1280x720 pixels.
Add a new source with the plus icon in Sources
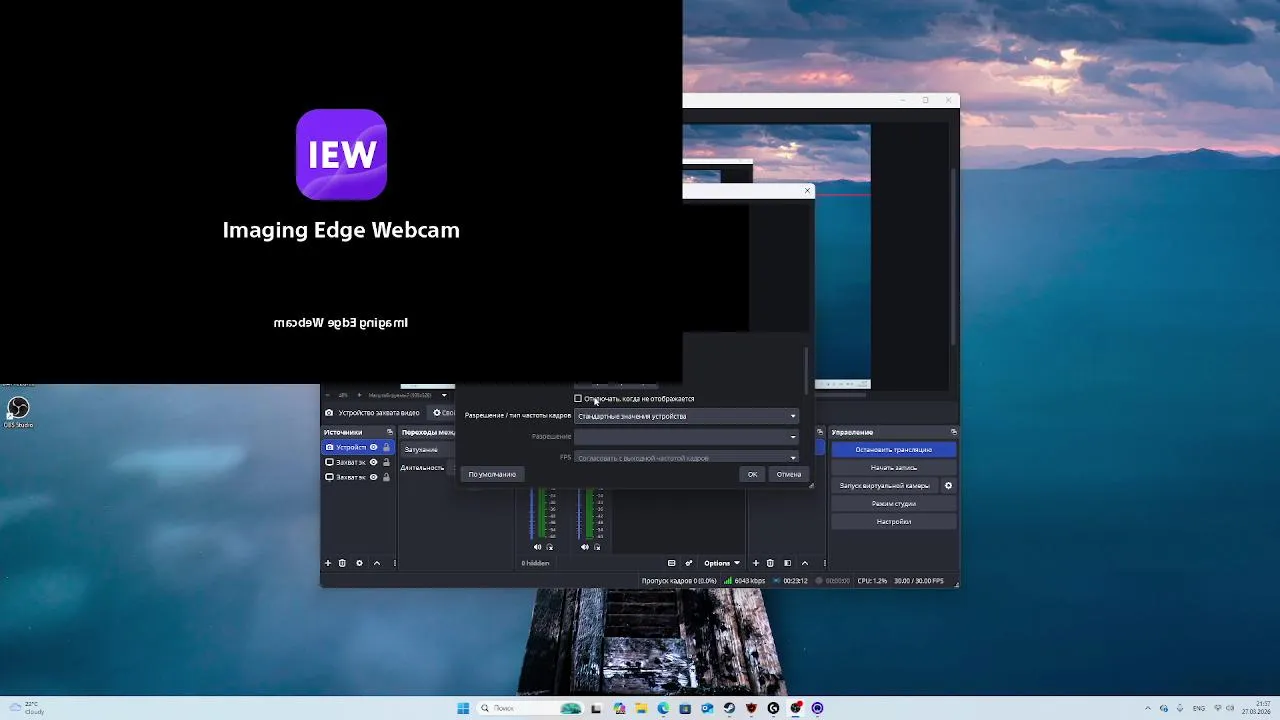click(x=327, y=563)
